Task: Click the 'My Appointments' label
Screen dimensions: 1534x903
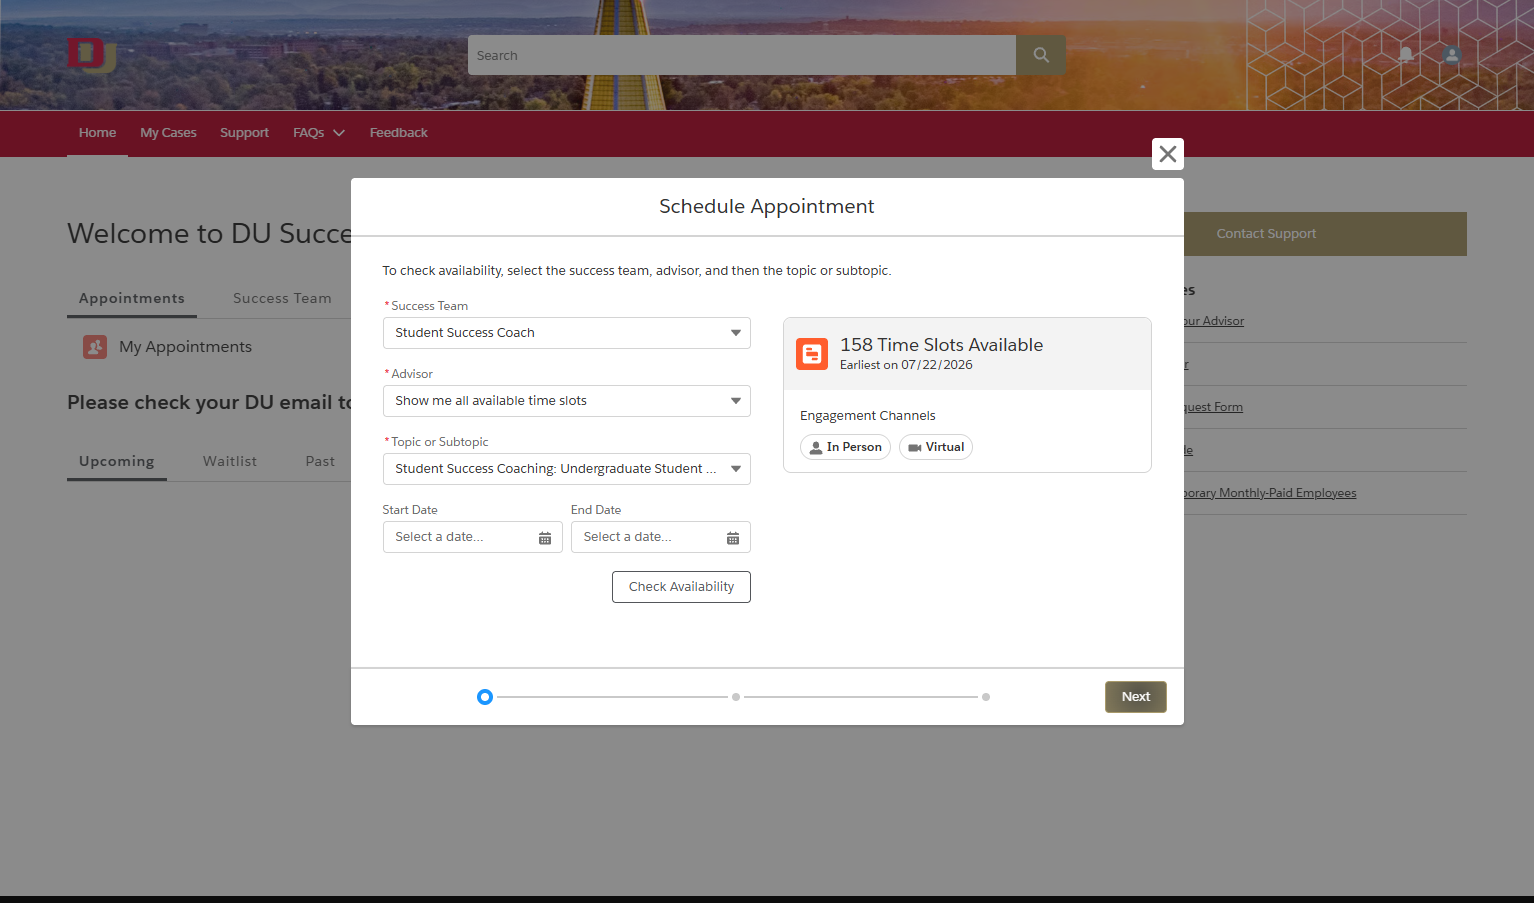Action: point(185,347)
